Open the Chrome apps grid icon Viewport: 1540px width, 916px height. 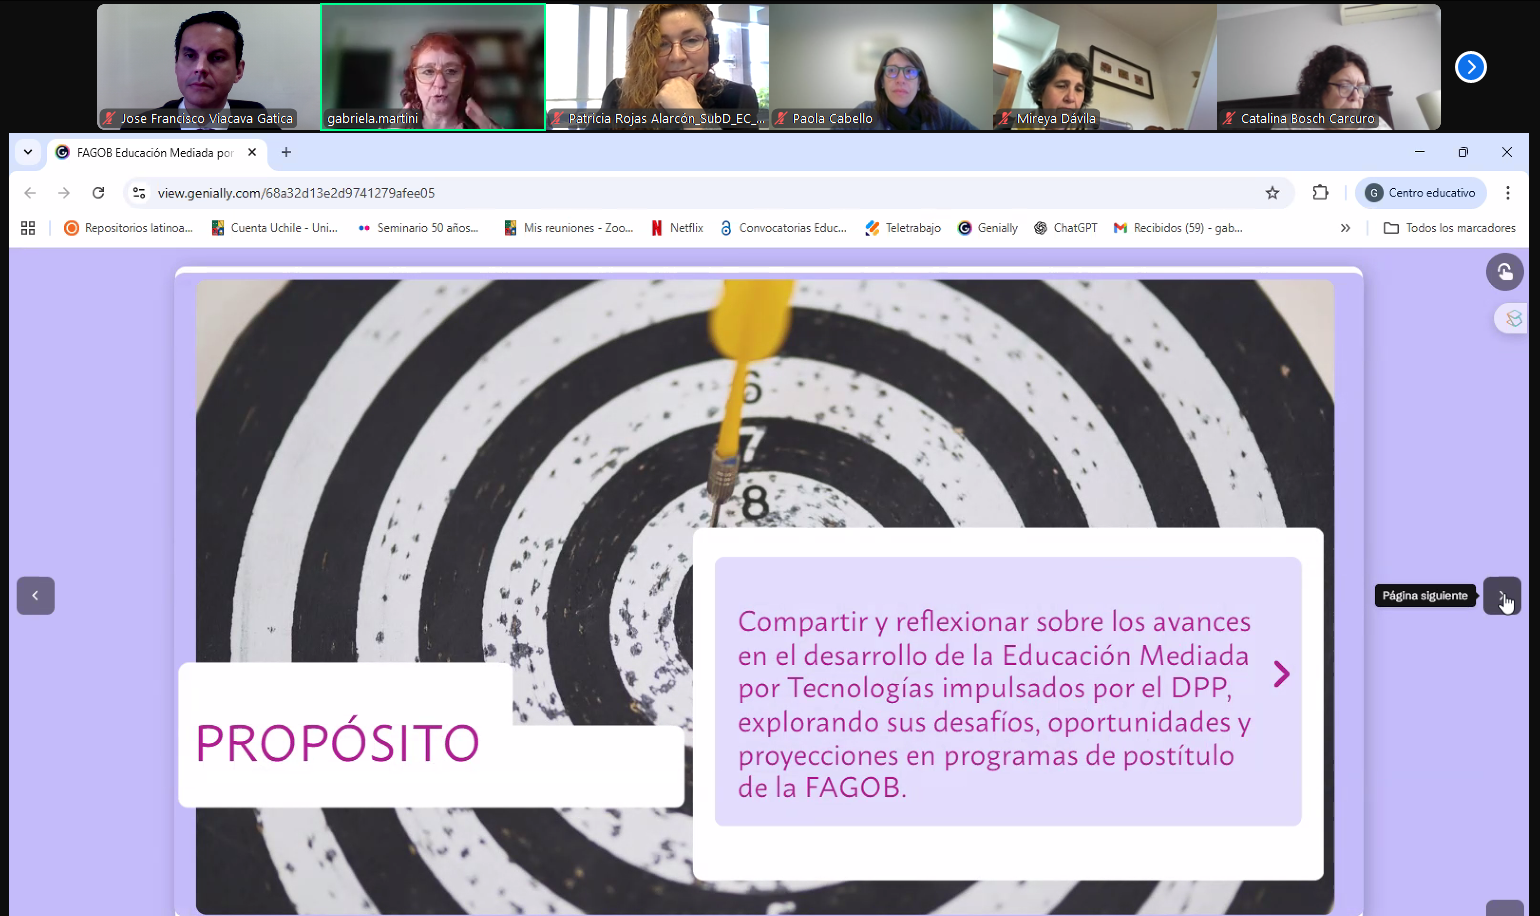[x=28, y=228]
